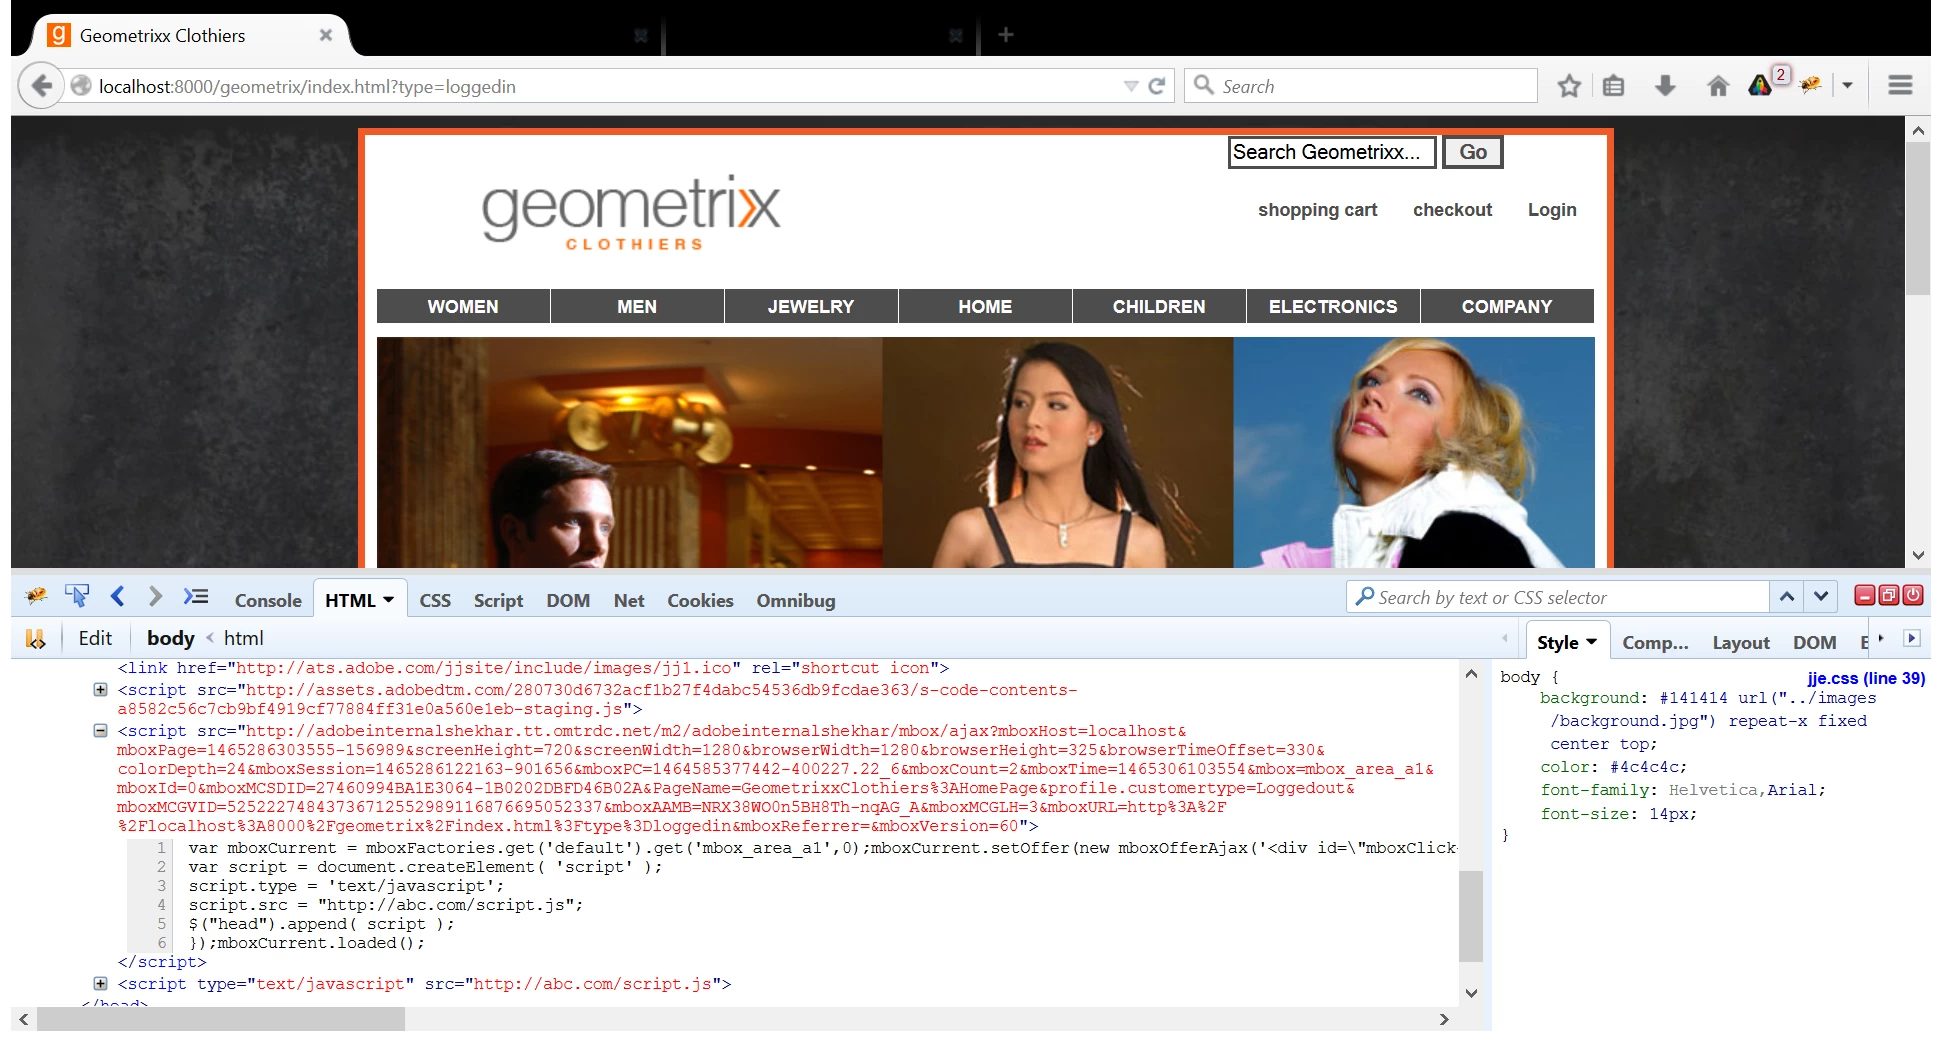
Task: Open the HTML panel options dropdown
Action: click(389, 600)
